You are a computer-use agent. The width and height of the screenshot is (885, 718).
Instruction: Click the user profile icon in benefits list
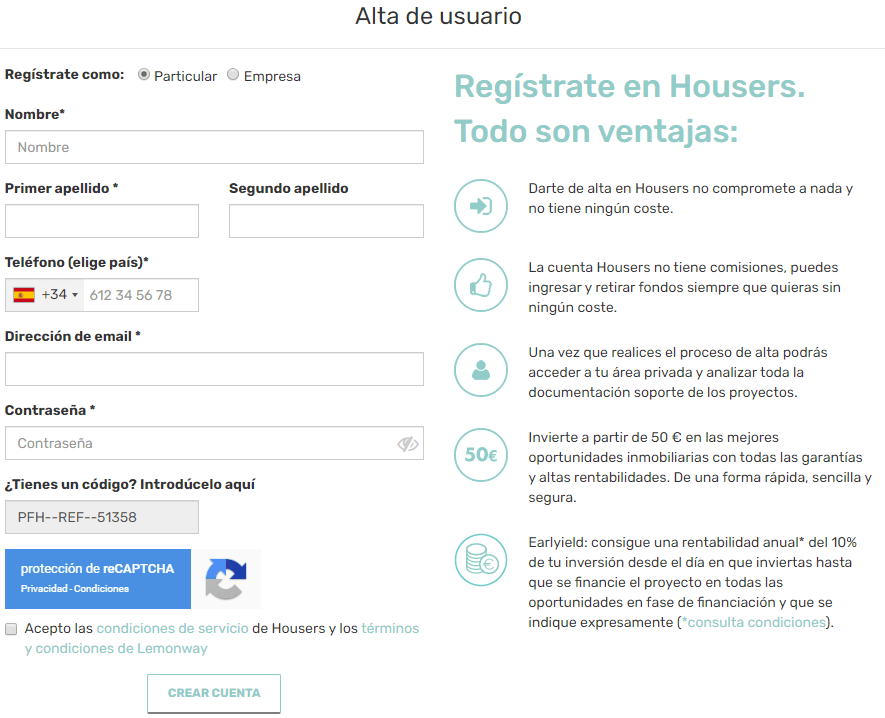click(481, 370)
